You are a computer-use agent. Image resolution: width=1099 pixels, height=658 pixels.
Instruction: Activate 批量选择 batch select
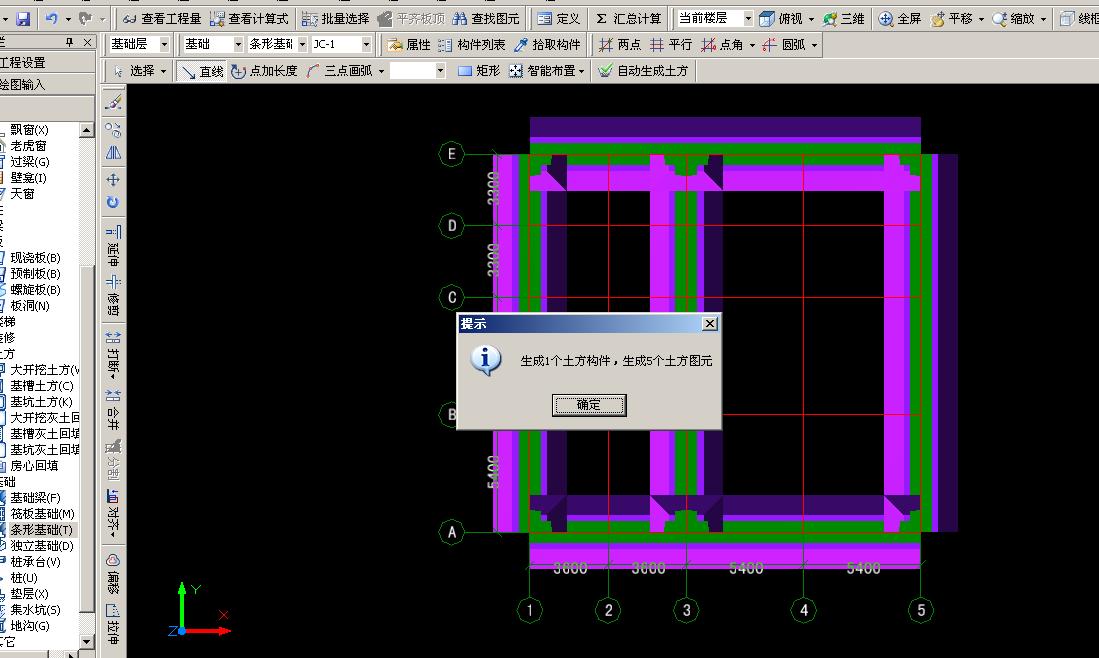point(336,19)
